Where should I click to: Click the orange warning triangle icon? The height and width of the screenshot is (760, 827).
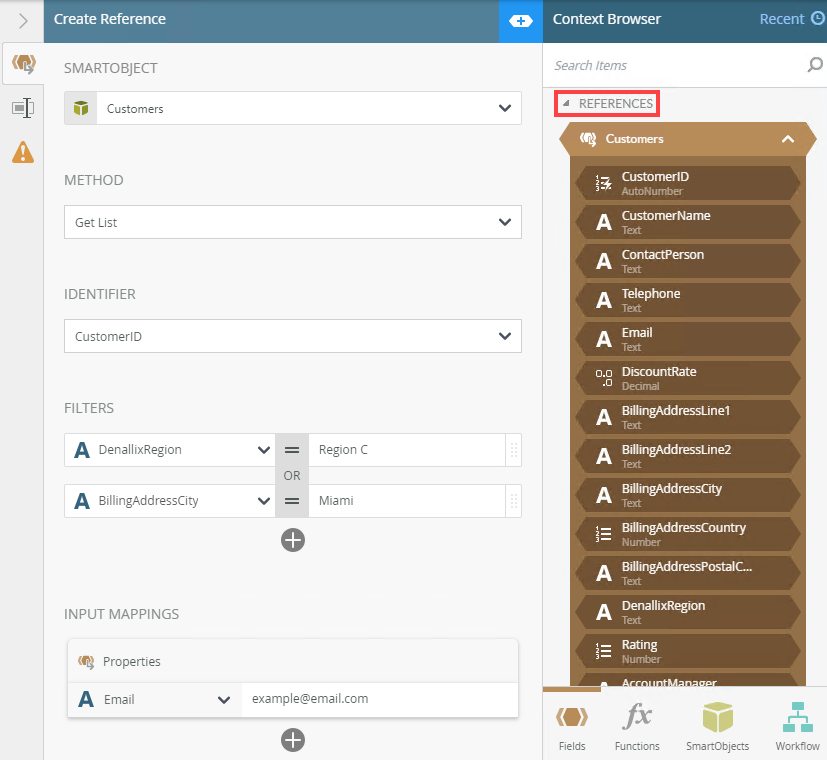point(23,152)
